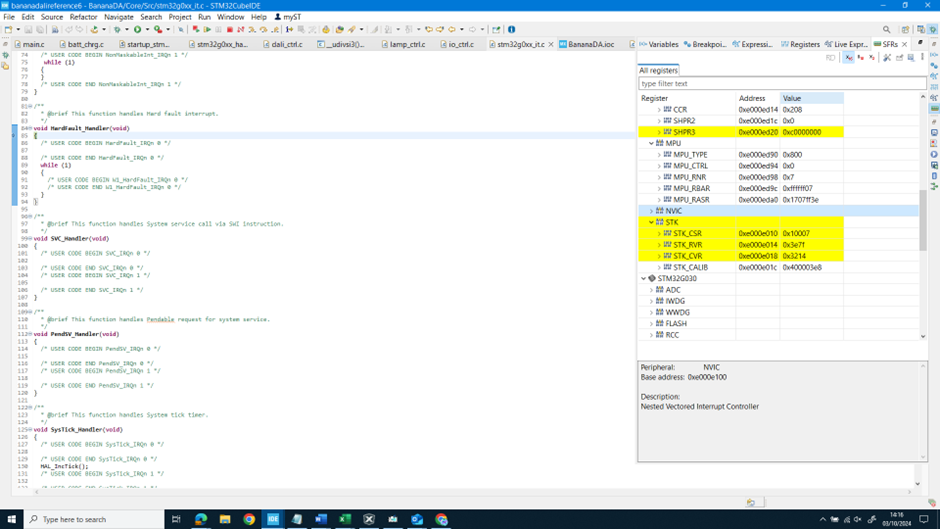Switch to the lamp_ctrl.c editor tab

pyautogui.click(x=407, y=44)
